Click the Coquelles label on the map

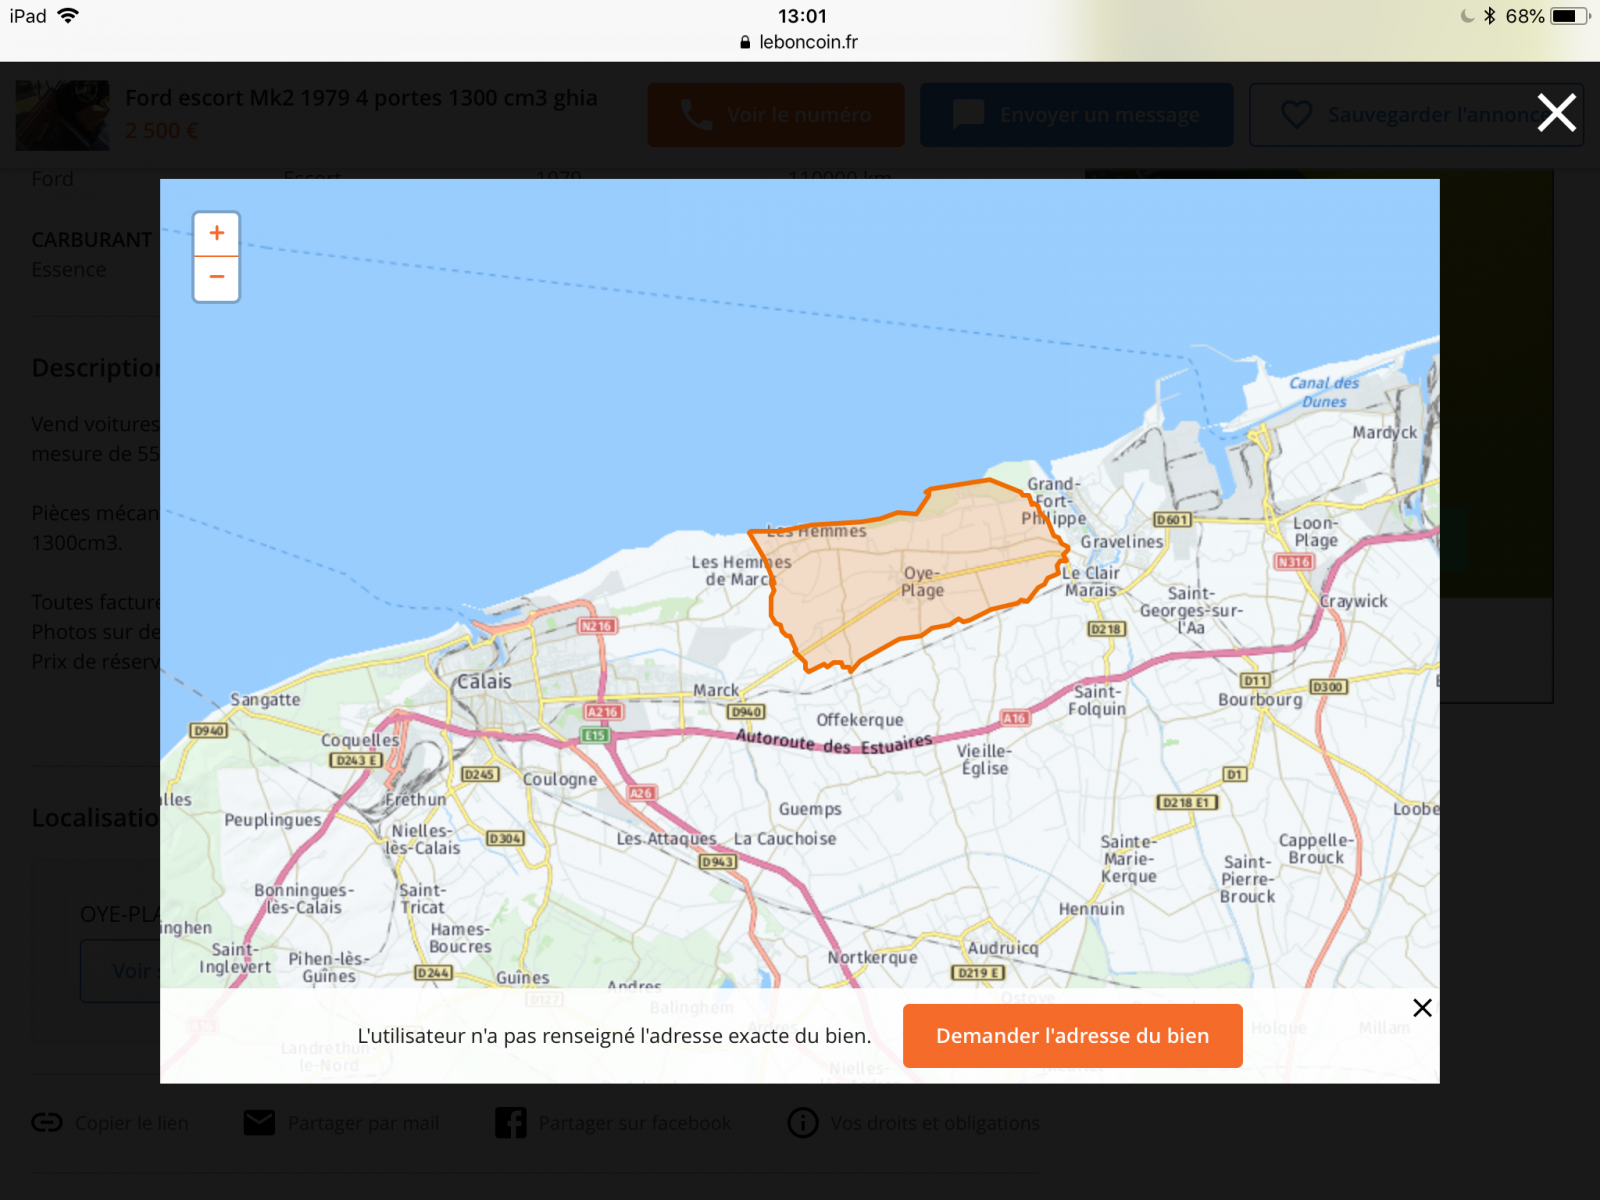point(360,740)
